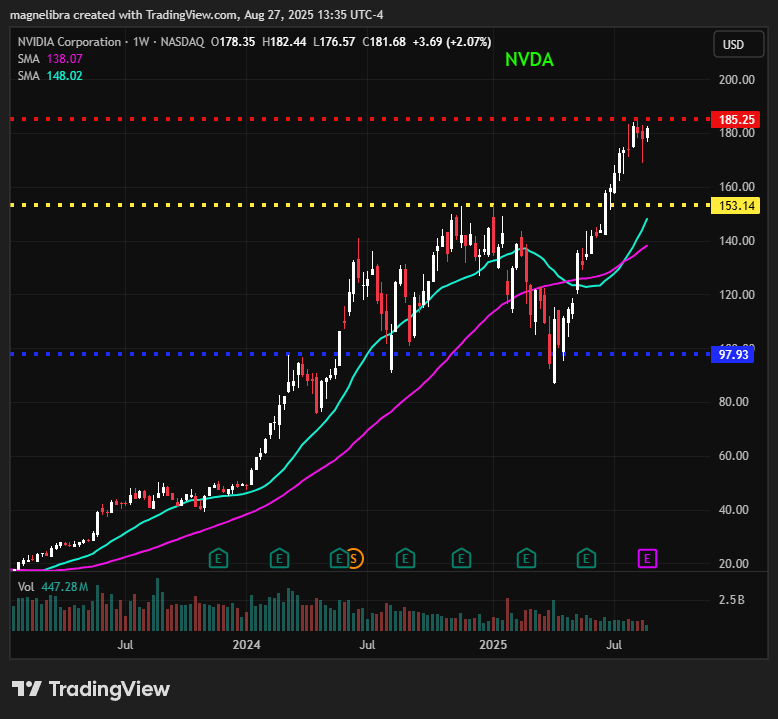Select the yellow 153.14 price label
778x719 pixels.
click(x=735, y=205)
